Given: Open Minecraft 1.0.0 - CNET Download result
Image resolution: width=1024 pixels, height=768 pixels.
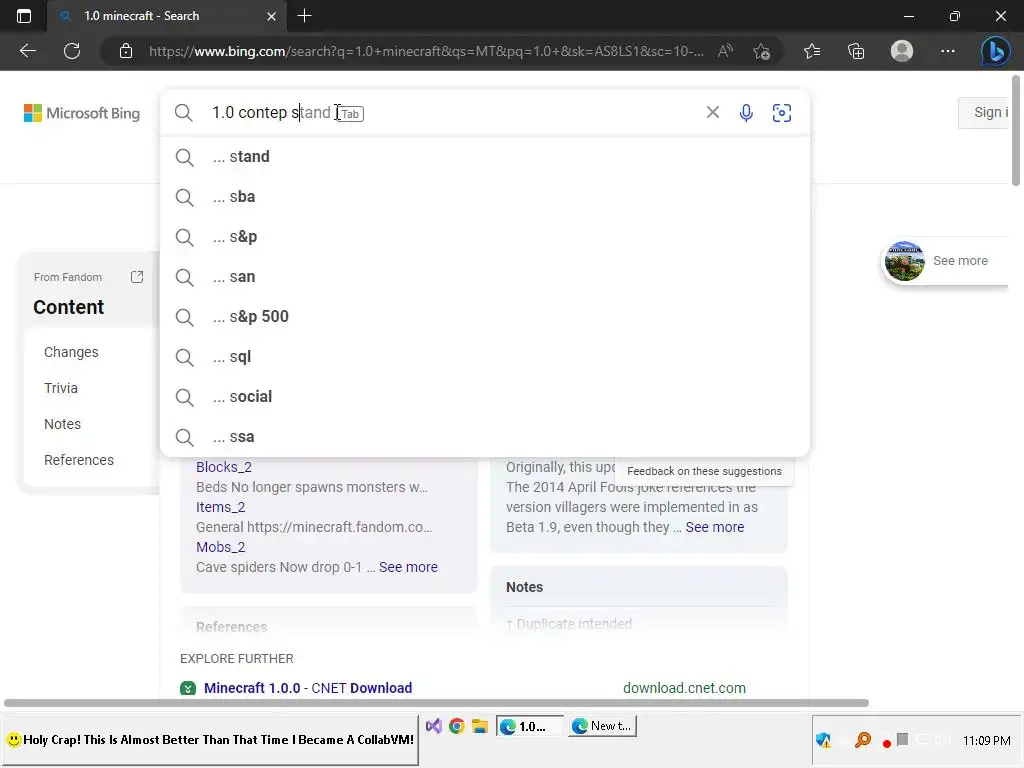Looking at the screenshot, I should (308, 688).
